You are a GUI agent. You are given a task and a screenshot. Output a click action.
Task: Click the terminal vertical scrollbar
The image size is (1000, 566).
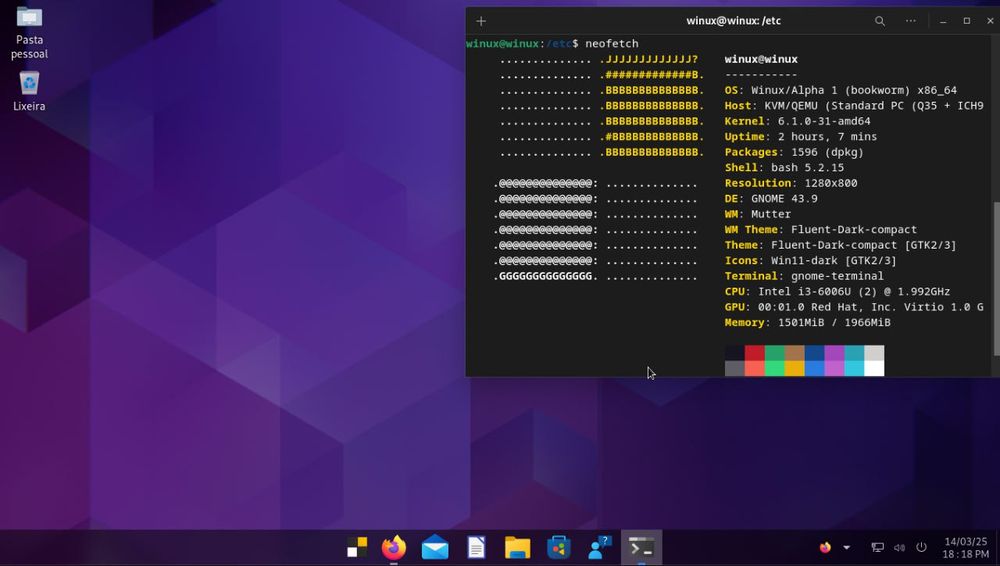pos(996,278)
